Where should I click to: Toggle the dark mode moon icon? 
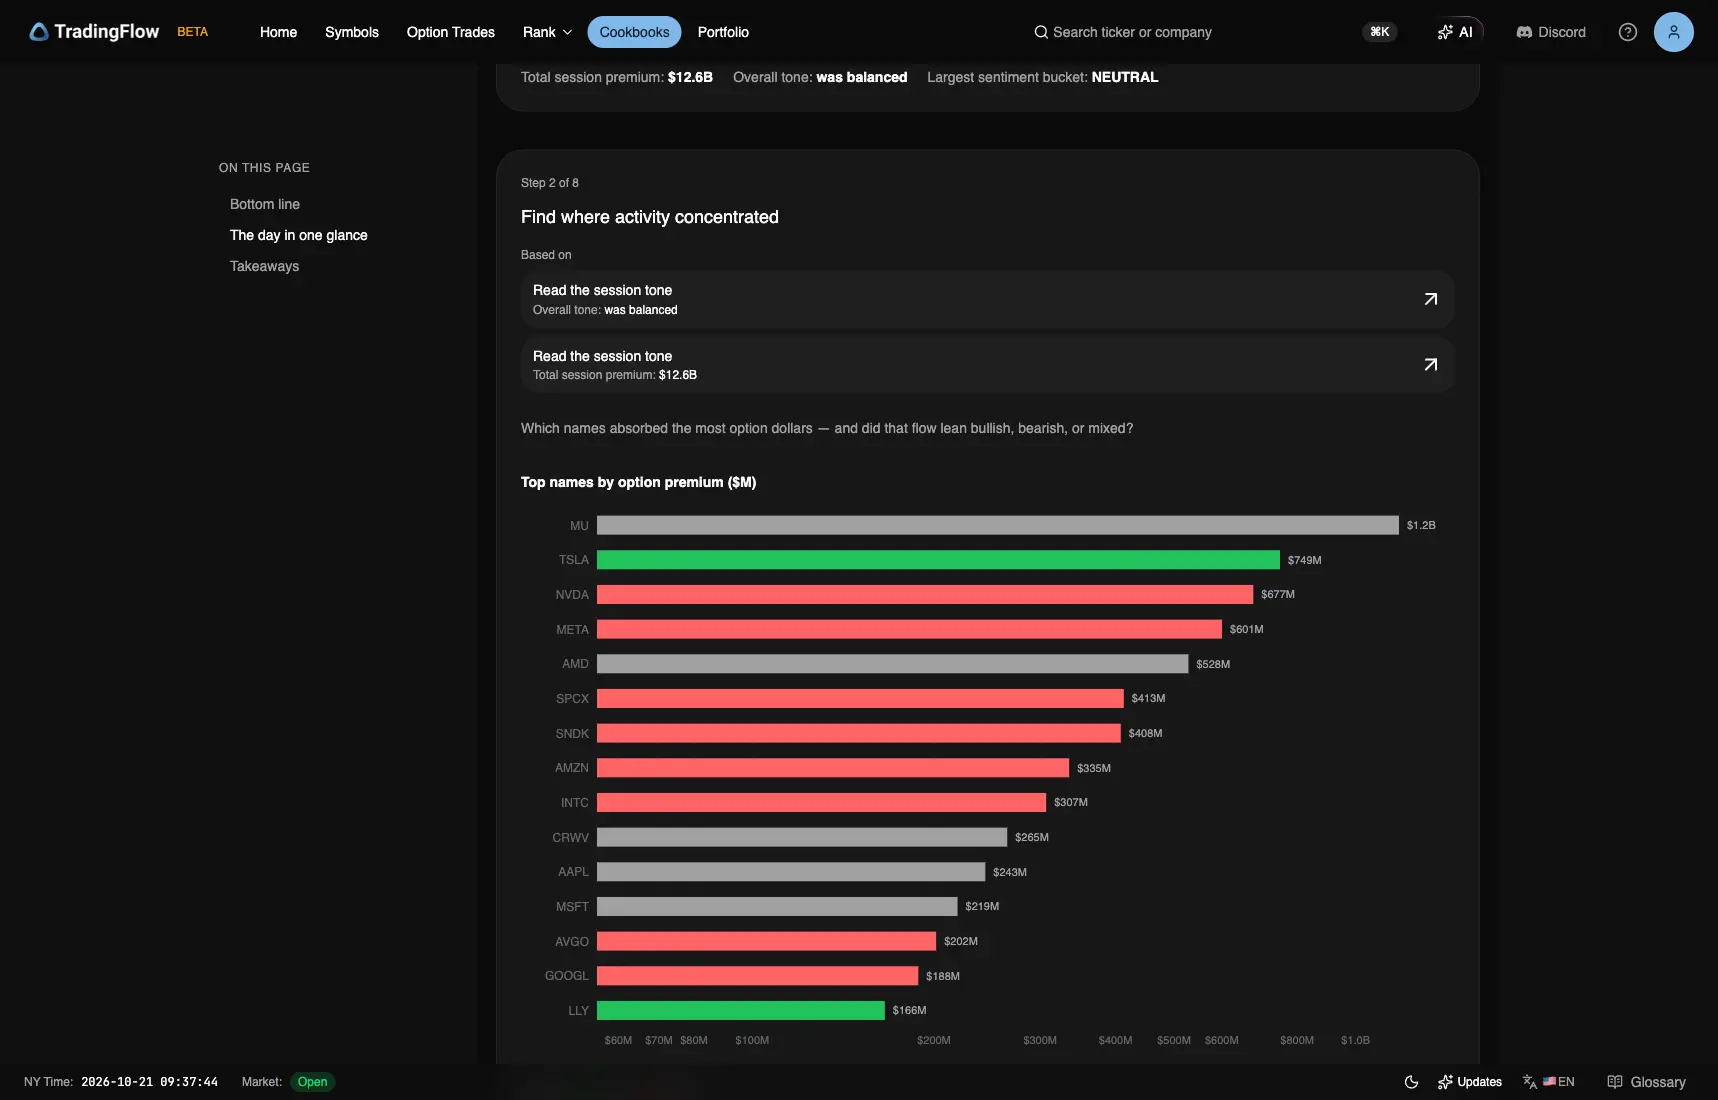[x=1411, y=1082]
